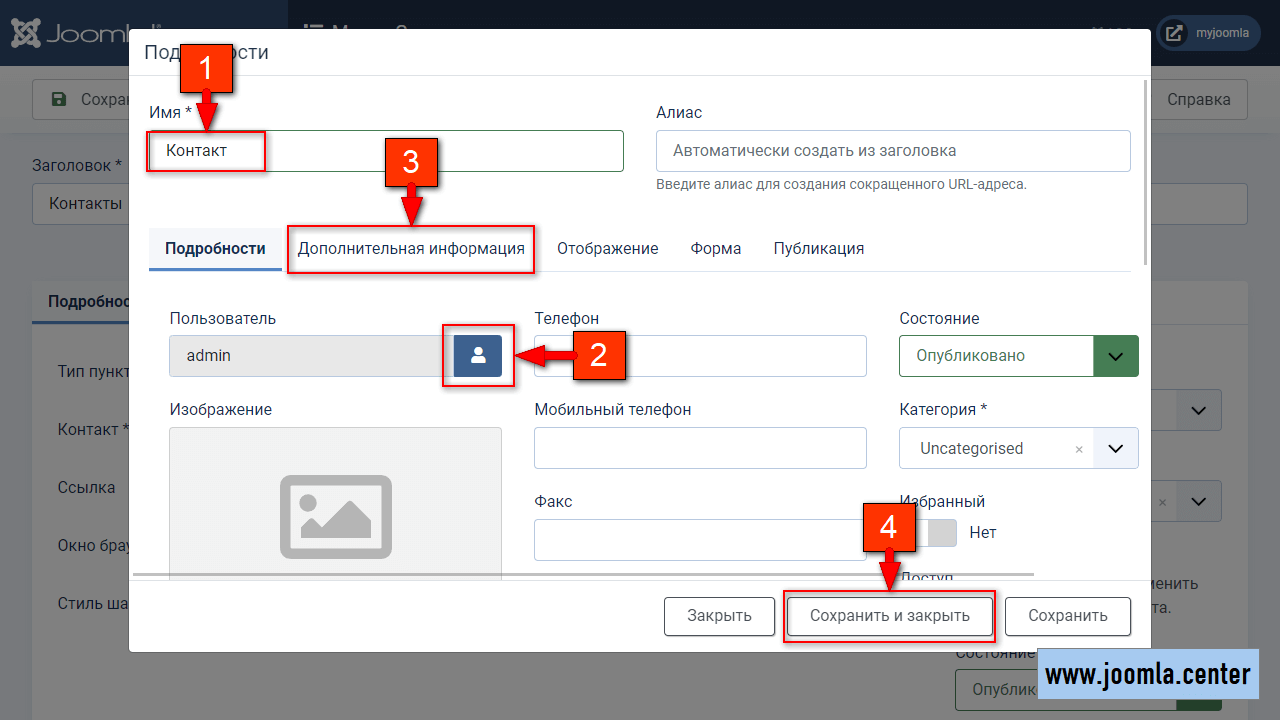Toggle the featured switch set to Нет
The image size is (1280, 720).
tap(940, 533)
